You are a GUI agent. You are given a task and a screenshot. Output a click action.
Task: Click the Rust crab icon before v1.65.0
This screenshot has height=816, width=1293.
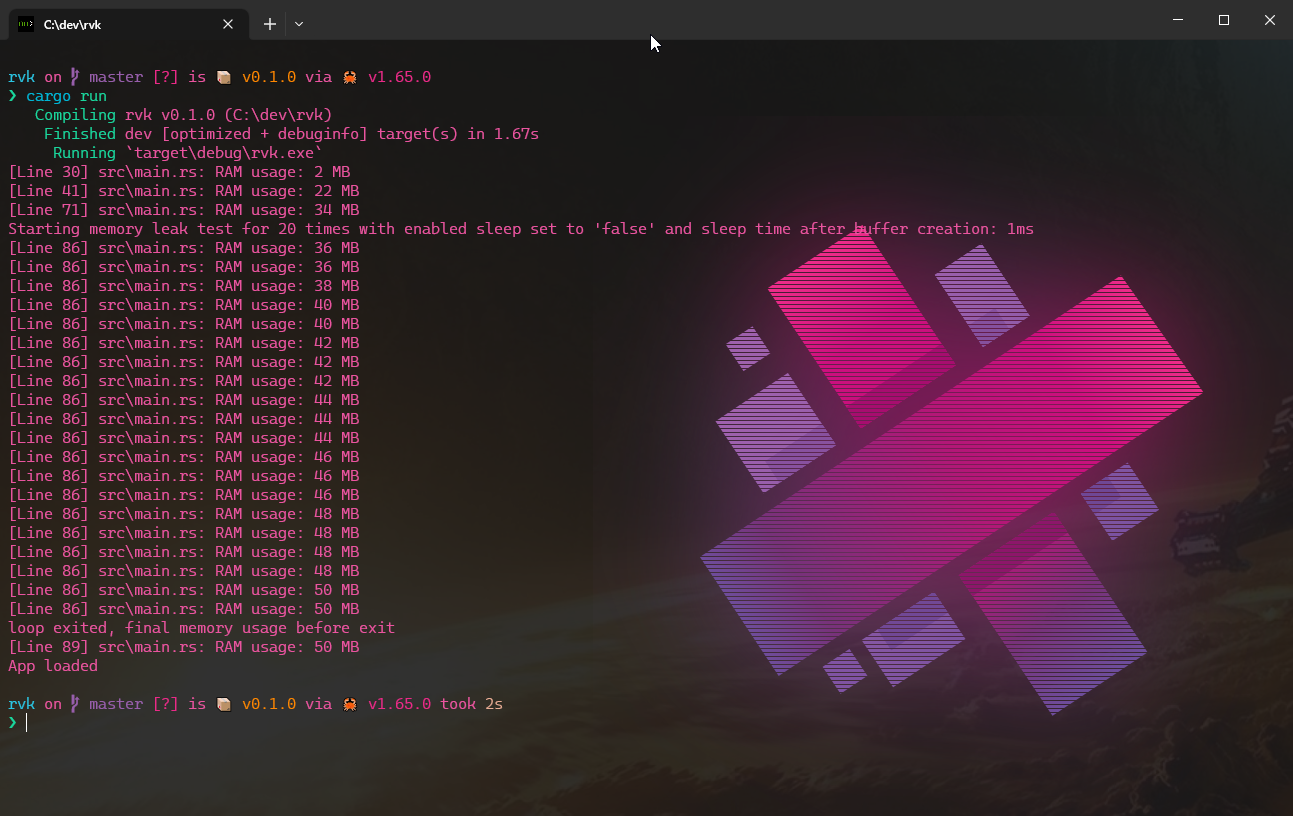pos(349,76)
